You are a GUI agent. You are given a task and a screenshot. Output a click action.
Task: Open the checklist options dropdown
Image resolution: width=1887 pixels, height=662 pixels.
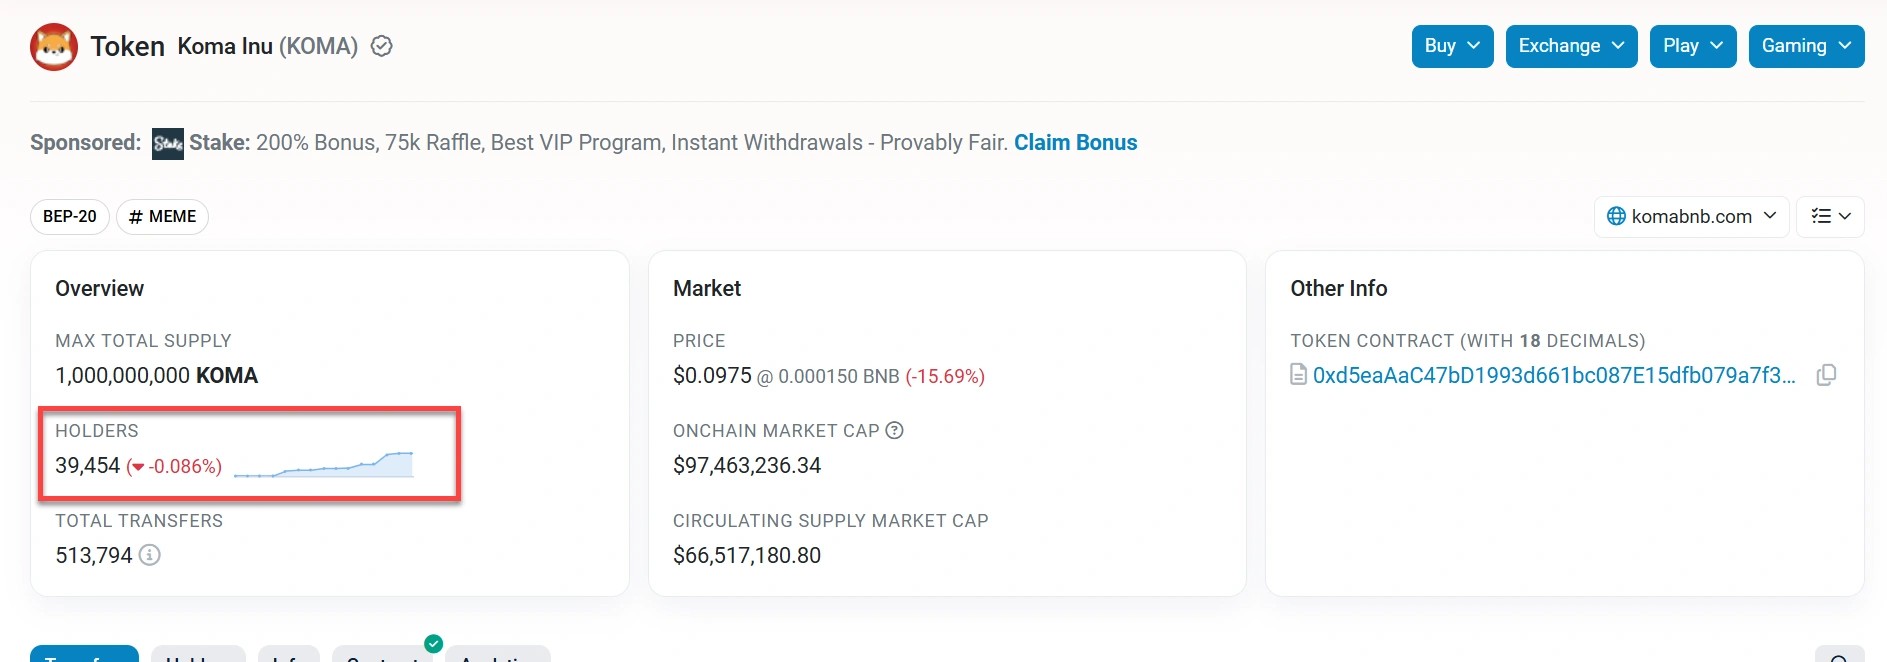click(x=1830, y=216)
